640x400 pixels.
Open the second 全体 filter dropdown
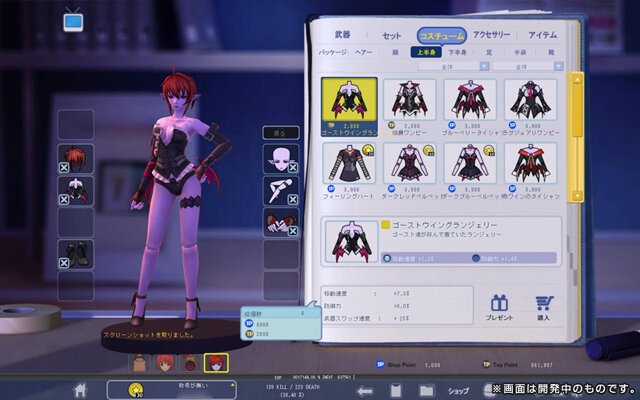point(528,66)
